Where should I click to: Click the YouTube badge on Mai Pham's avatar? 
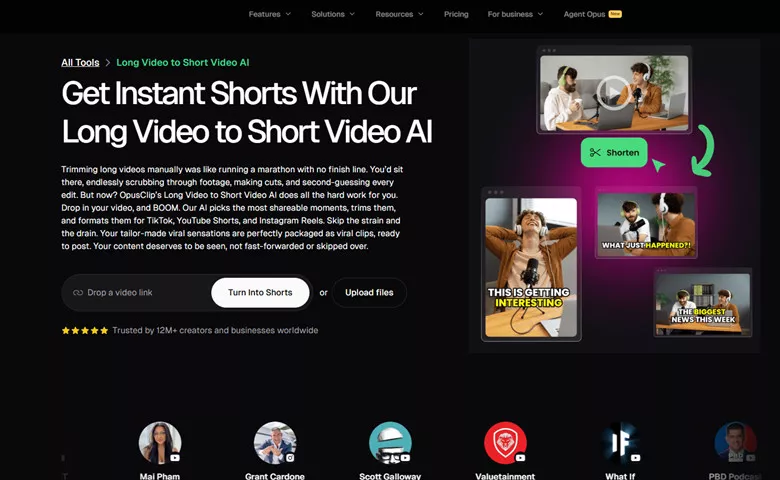175,458
